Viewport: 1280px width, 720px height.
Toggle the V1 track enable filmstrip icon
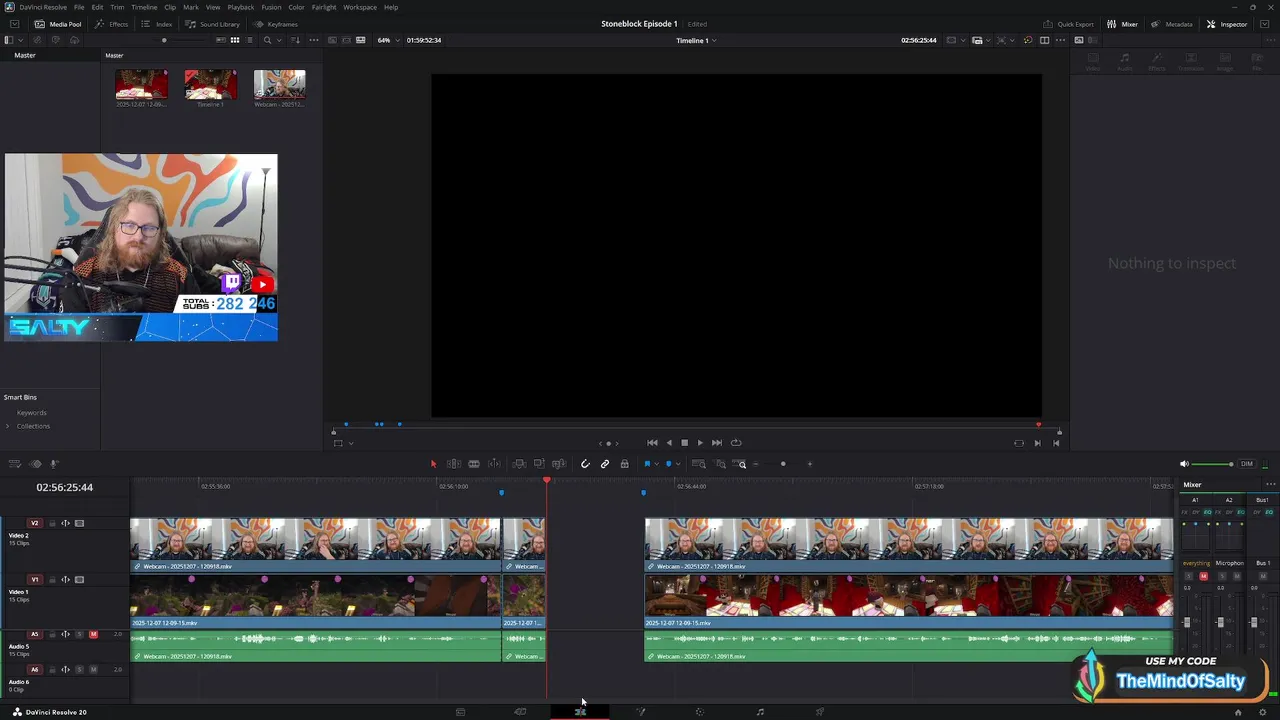[80, 579]
